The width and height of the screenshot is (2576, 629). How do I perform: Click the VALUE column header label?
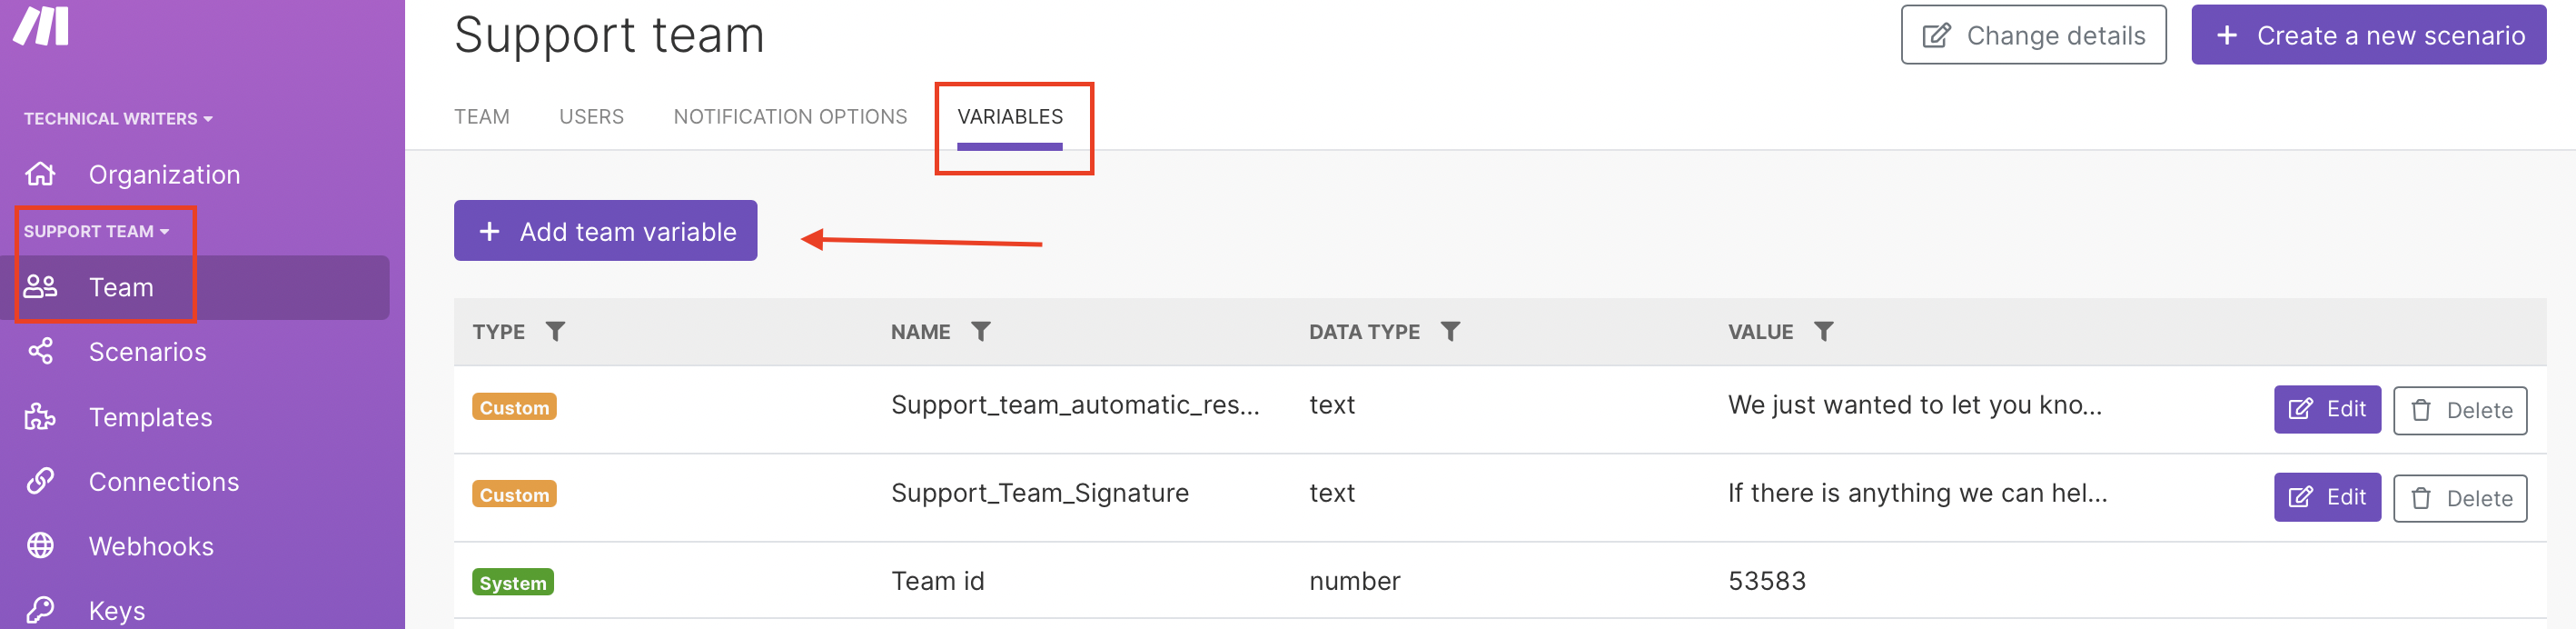pos(1761,332)
